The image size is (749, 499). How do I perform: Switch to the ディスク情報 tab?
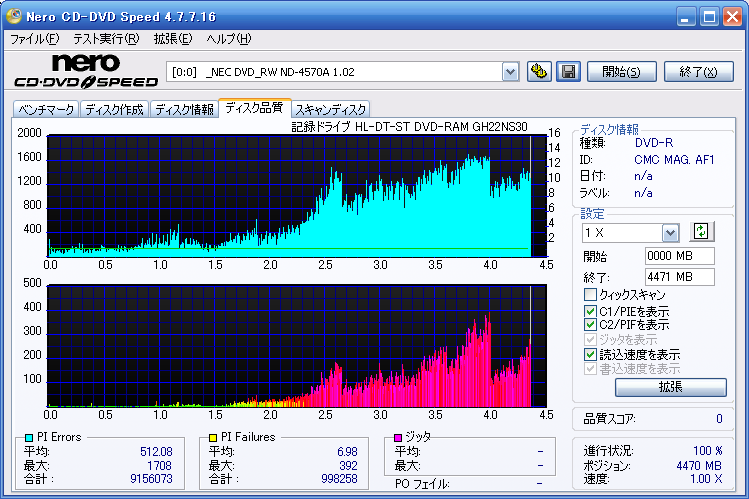pyautogui.click(x=184, y=109)
